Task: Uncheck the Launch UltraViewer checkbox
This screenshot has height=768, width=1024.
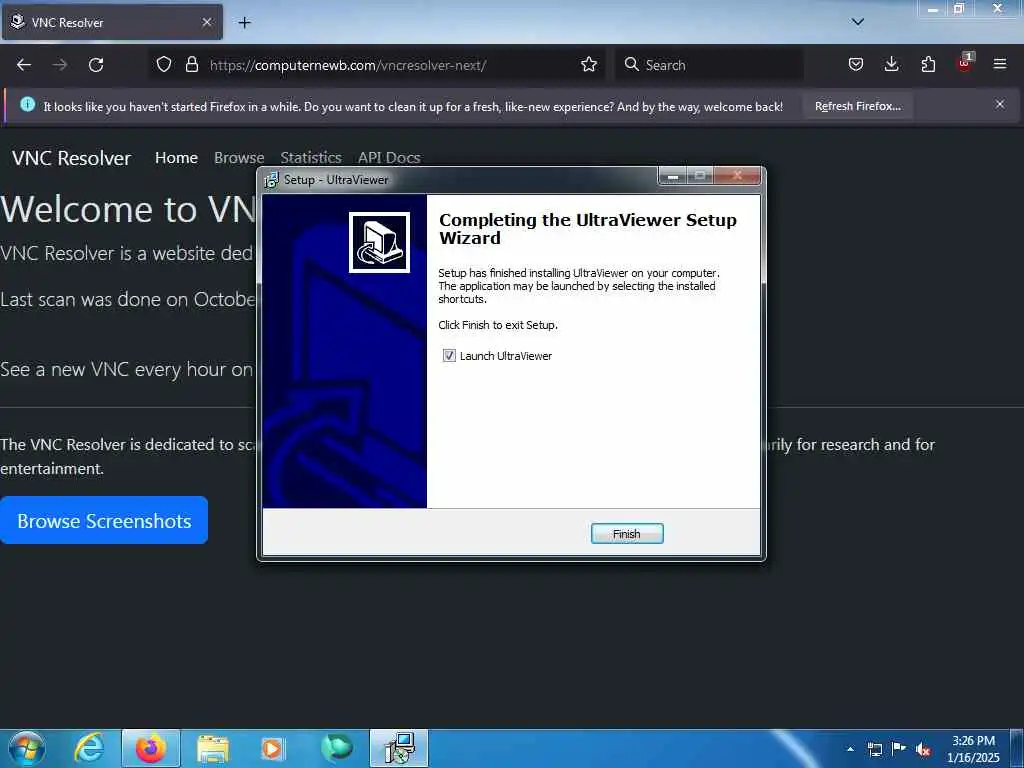Action: tap(449, 356)
